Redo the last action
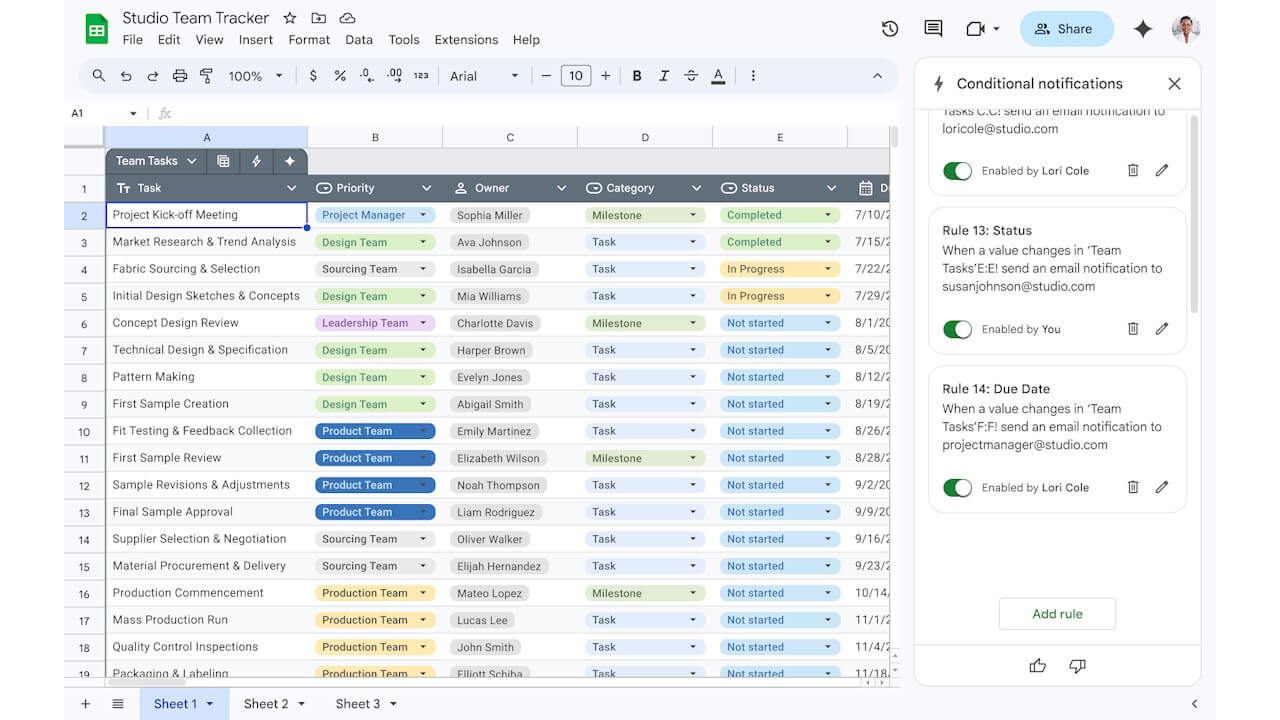The image size is (1280, 720). (153, 76)
